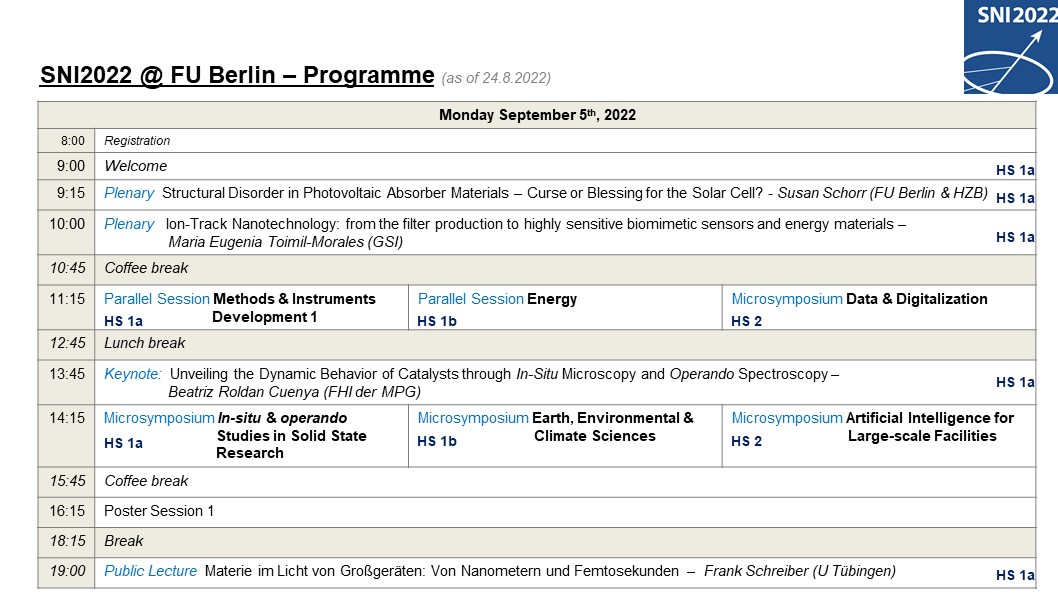Screen dimensions: 1058x595
Task: Click 'HS 1a' in the 9:15 row
Action: [1015, 198]
